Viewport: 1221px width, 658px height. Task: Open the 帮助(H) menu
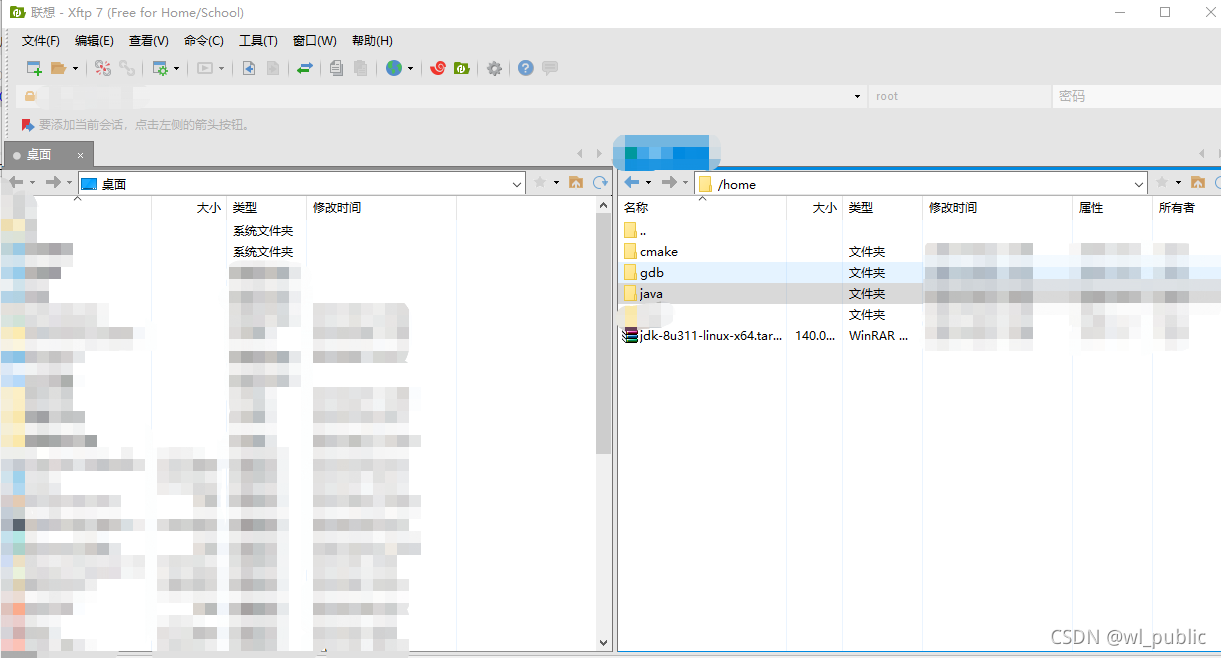[x=372, y=41]
